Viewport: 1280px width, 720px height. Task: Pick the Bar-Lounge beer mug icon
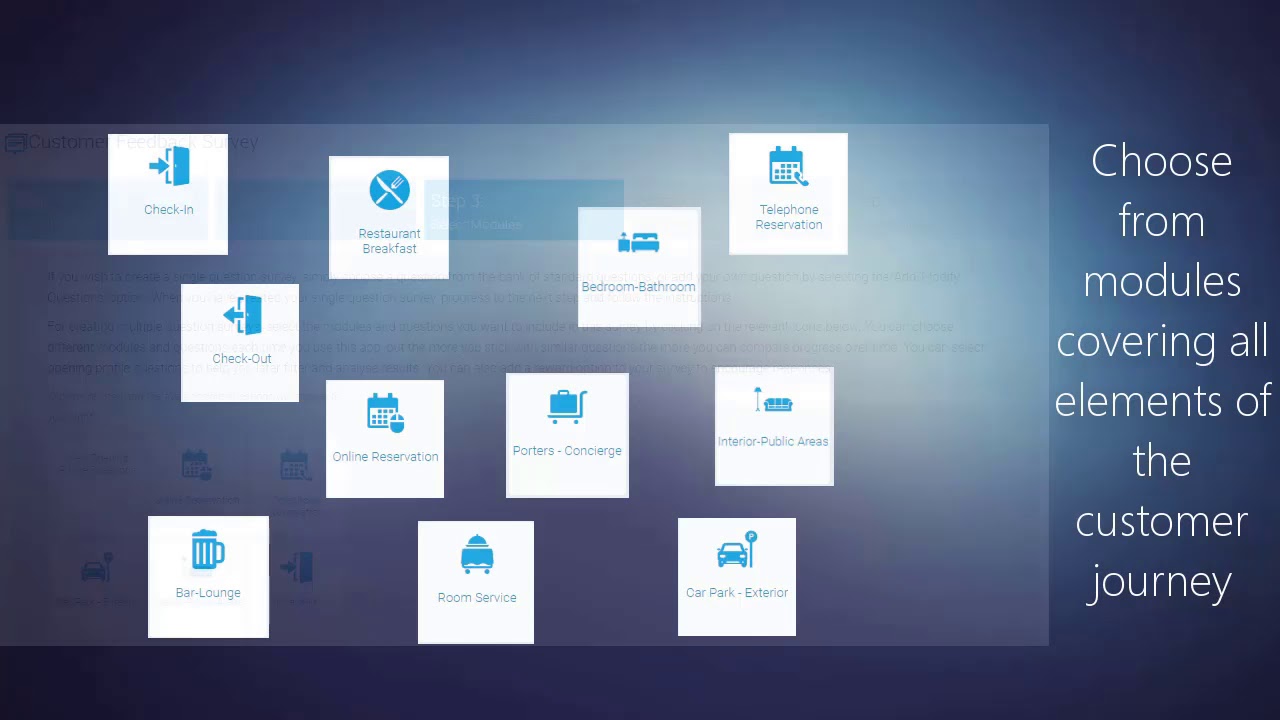pyautogui.click(x=207, y=549)
